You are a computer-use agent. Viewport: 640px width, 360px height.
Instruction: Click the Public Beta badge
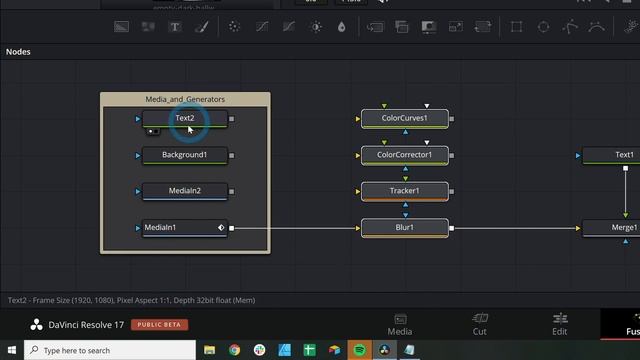[x=160, y=324]
